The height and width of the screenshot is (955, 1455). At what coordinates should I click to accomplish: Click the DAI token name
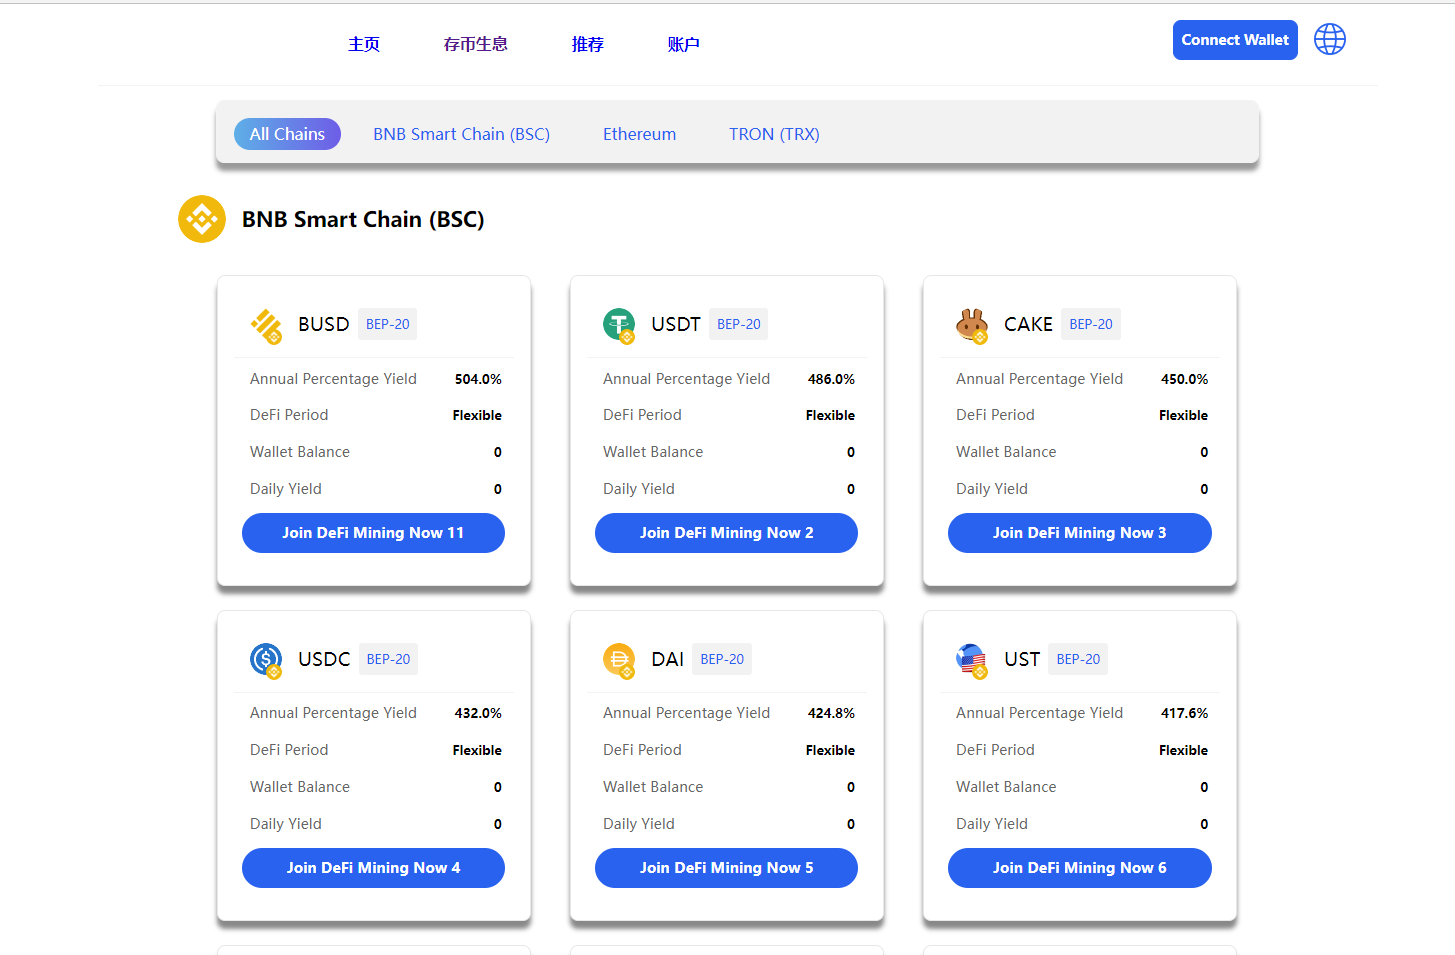[x=667, y=659]
